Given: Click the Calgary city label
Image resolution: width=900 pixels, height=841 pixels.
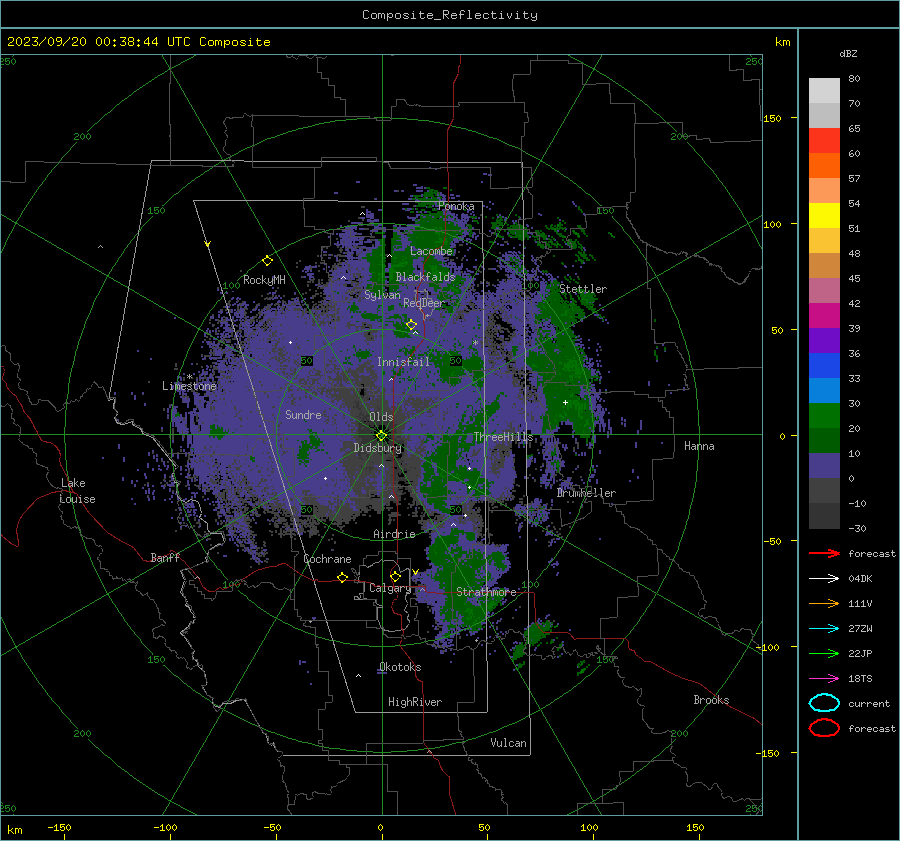Looking at the screenshot, I should [390, 588].
